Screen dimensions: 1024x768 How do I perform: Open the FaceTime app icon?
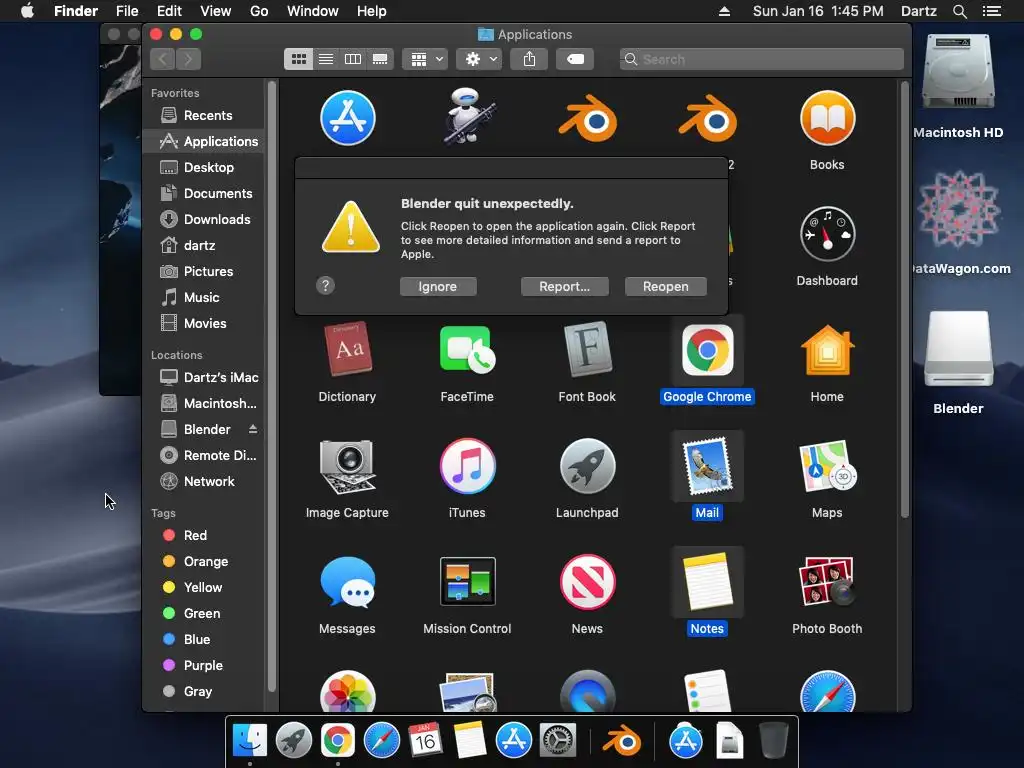(x=468, y=349)
